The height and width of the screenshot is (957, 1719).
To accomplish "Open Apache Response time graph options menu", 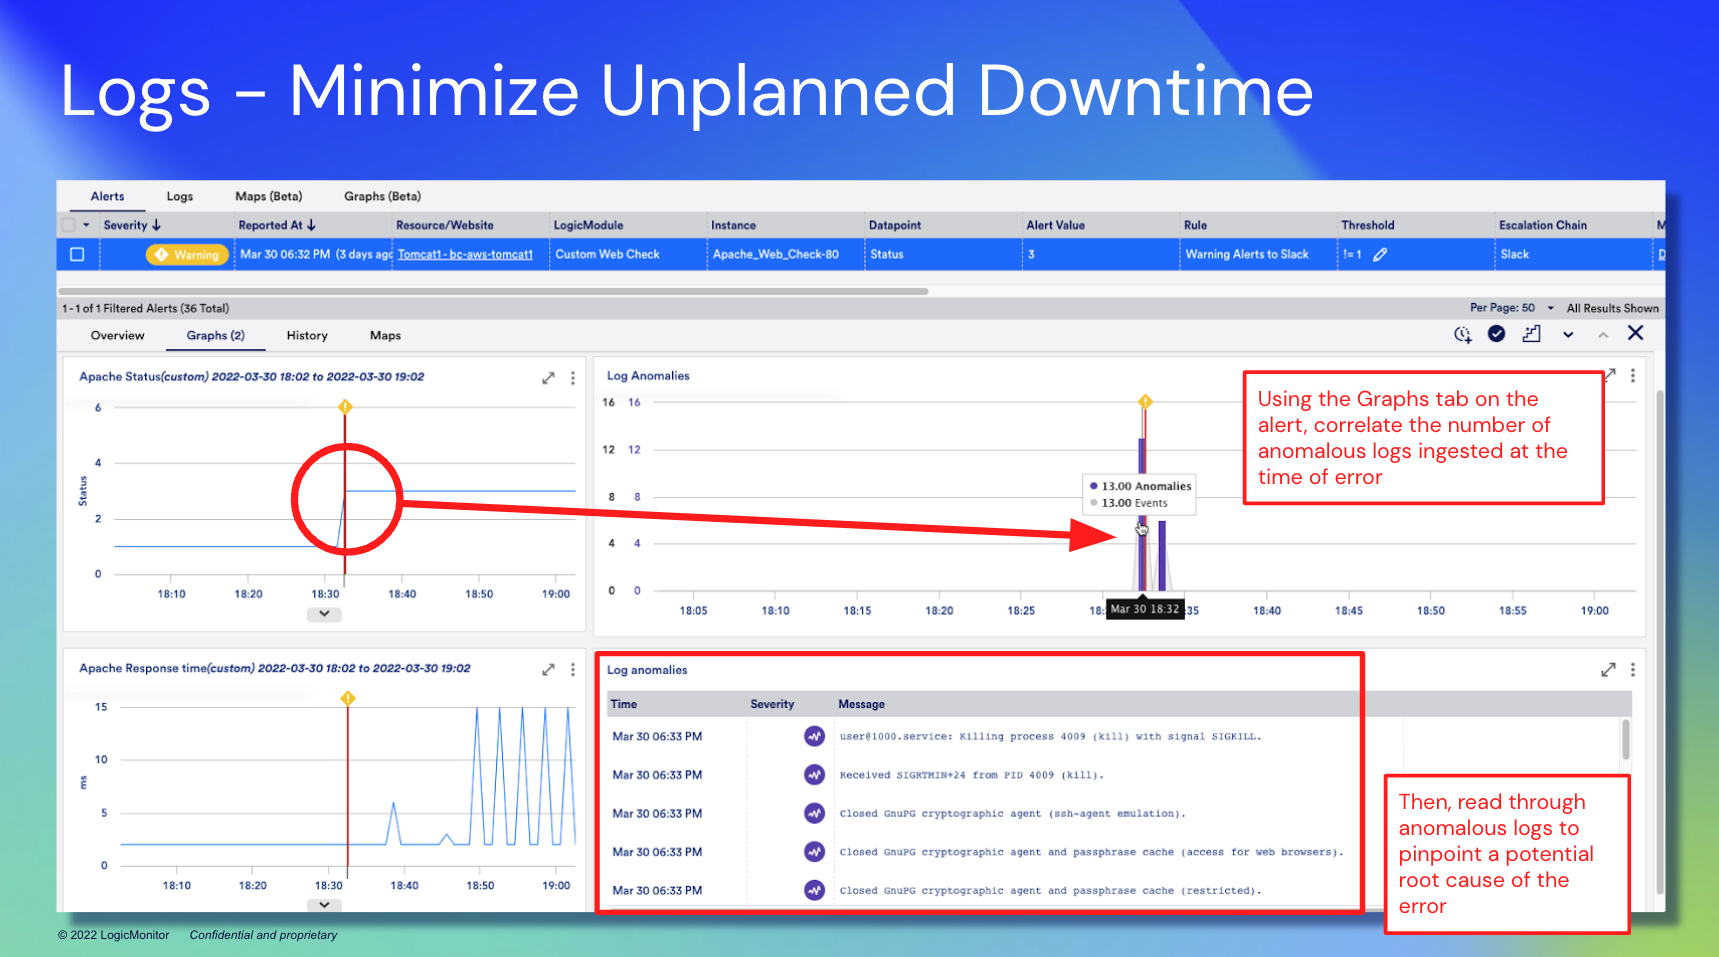I will [573, 670].
